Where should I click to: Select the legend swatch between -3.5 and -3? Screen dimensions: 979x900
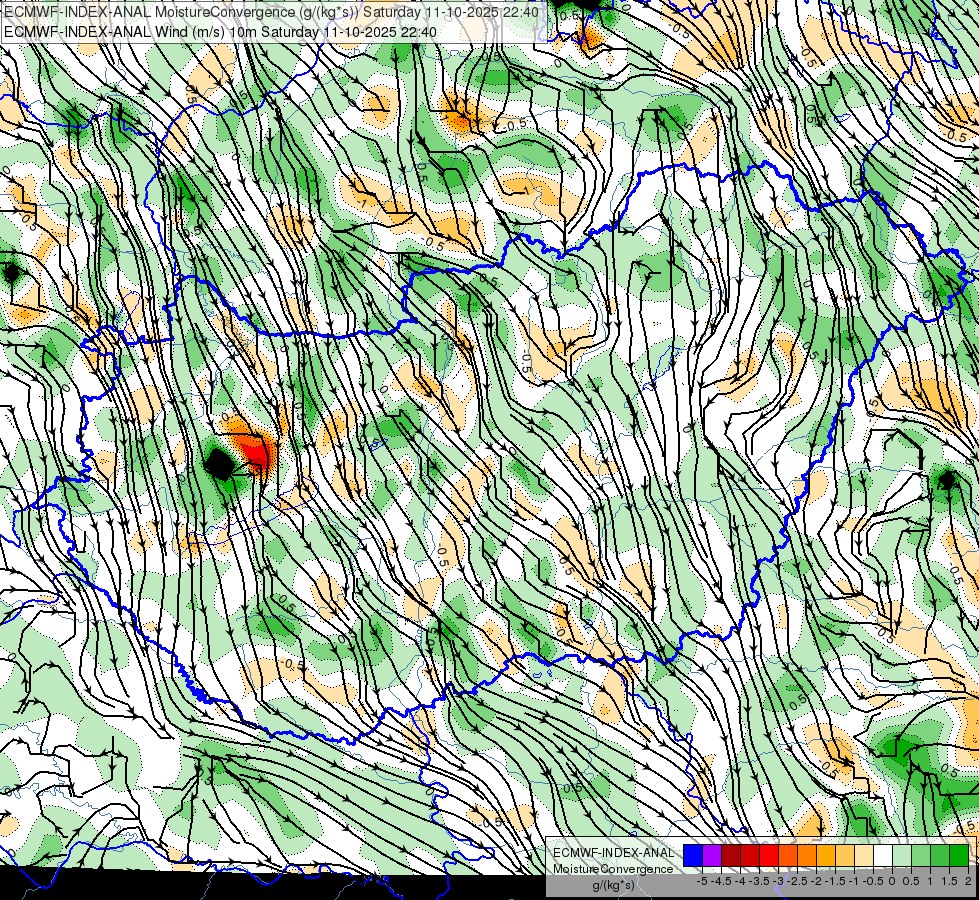(x=769, y=856)
